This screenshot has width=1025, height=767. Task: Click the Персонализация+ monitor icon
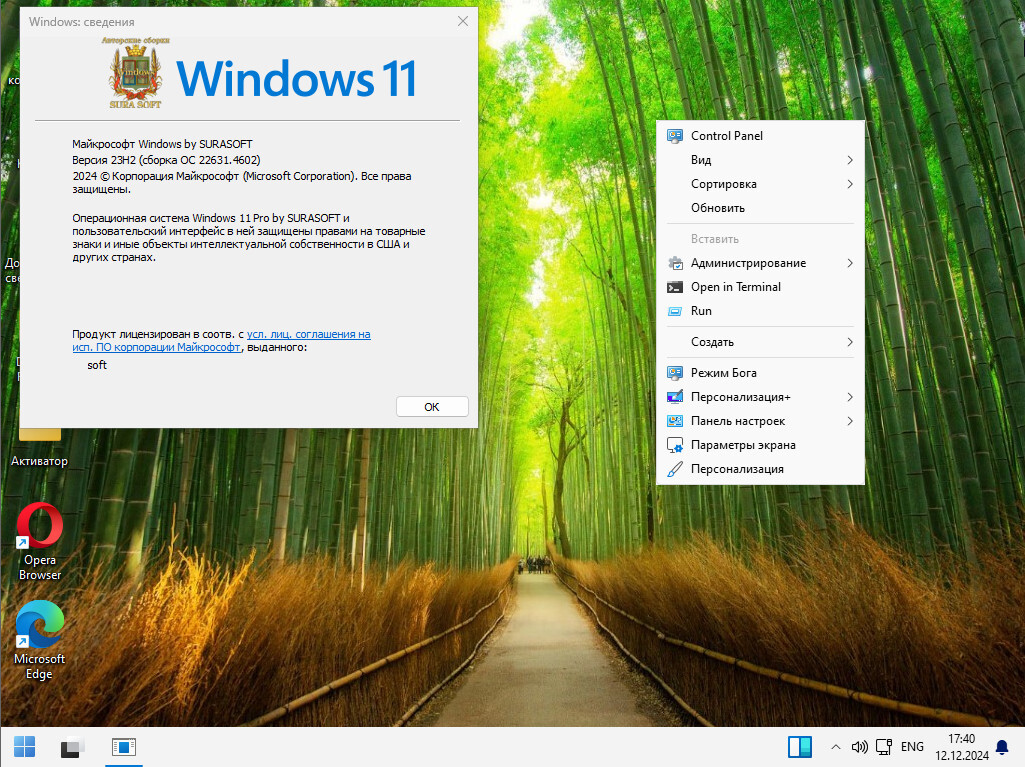(x=675, y=397)
